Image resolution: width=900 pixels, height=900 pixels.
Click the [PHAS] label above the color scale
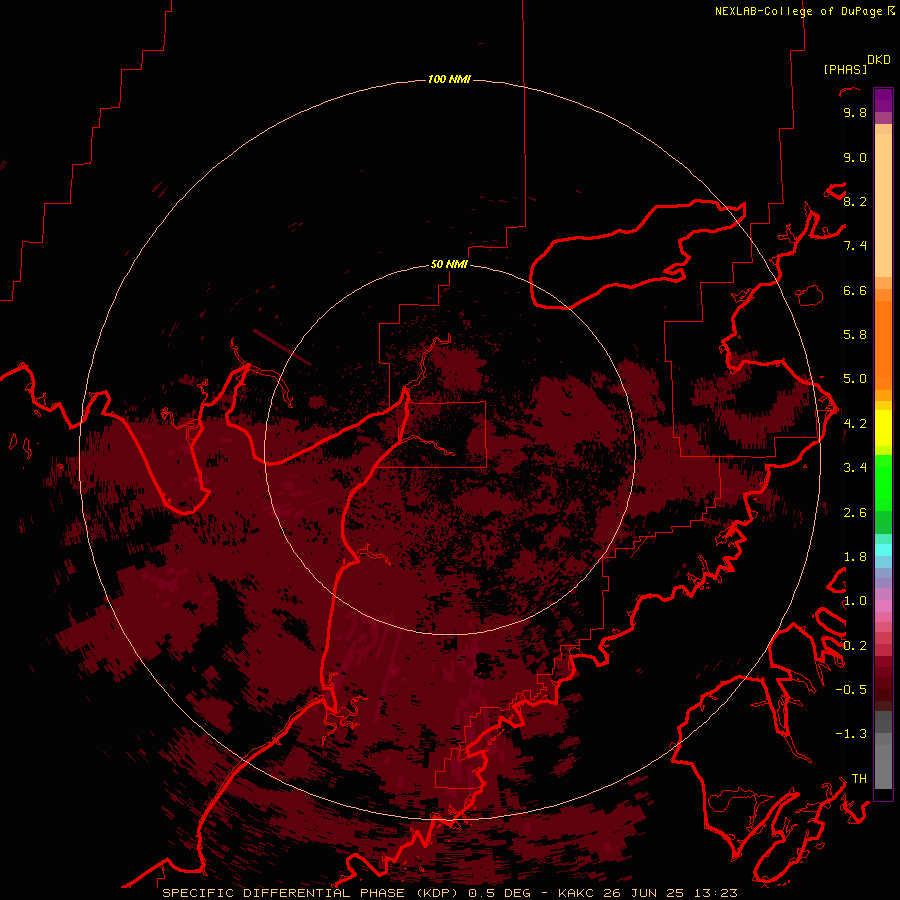845,69
